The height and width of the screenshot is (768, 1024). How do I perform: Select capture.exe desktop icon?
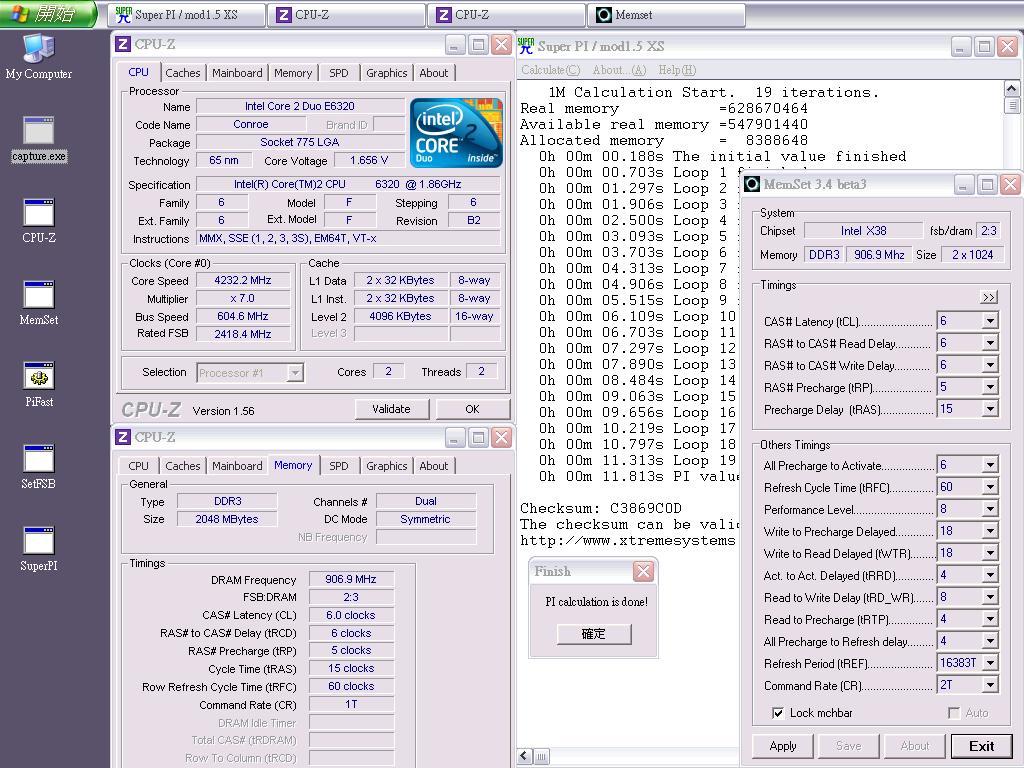click(x=39, y=139)
